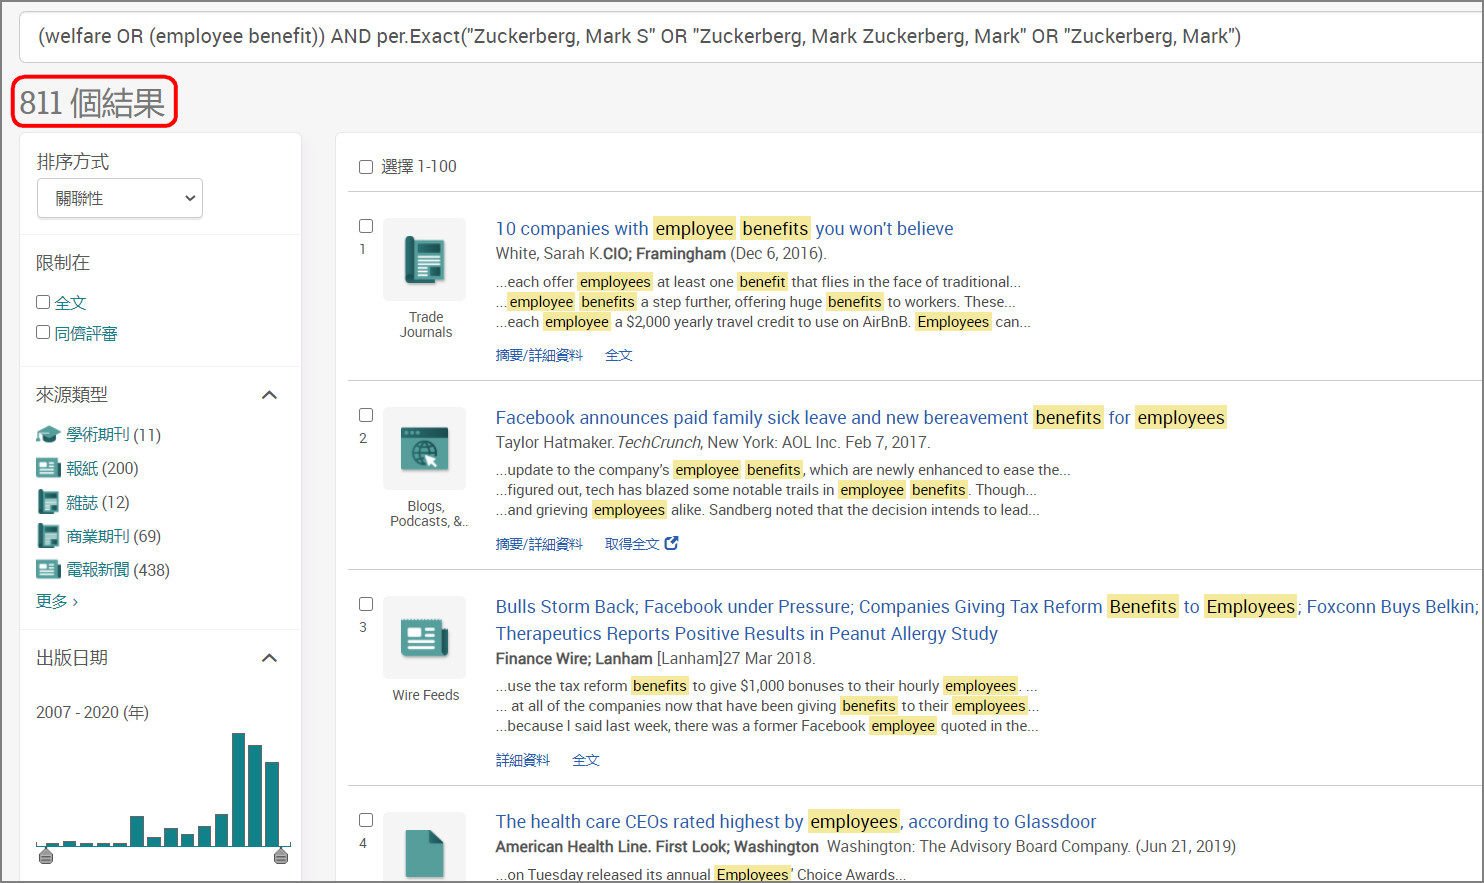Image resolution: width=1484 pixels, height=883 pixels.
Task: Click the 雜誌 magazine icon
Action: point(48,502)
